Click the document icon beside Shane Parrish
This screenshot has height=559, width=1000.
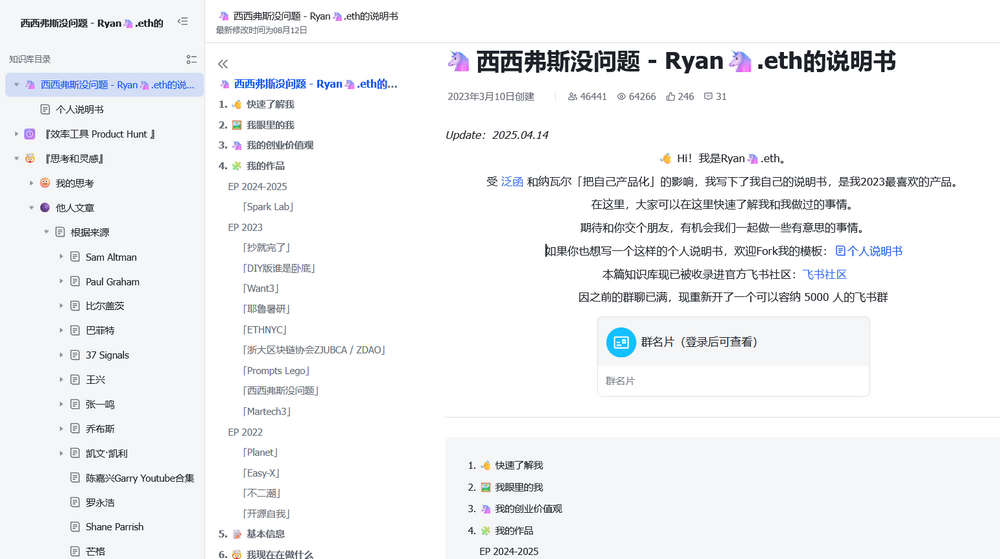click(75, 526)
